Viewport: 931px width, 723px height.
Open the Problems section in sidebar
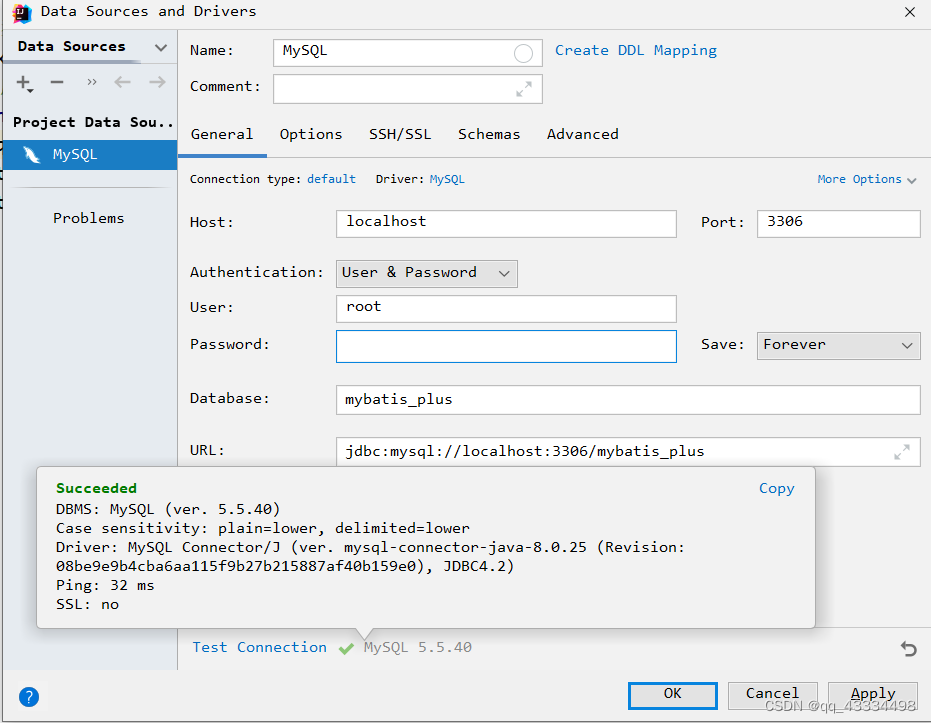[88, 218]
